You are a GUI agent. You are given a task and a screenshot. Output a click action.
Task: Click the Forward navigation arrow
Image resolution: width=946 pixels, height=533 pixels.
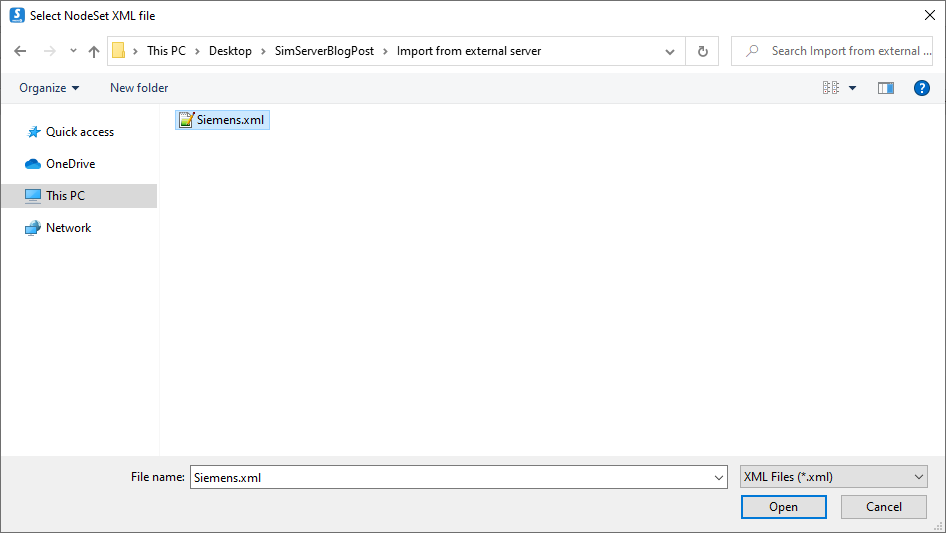pos(48,51)
